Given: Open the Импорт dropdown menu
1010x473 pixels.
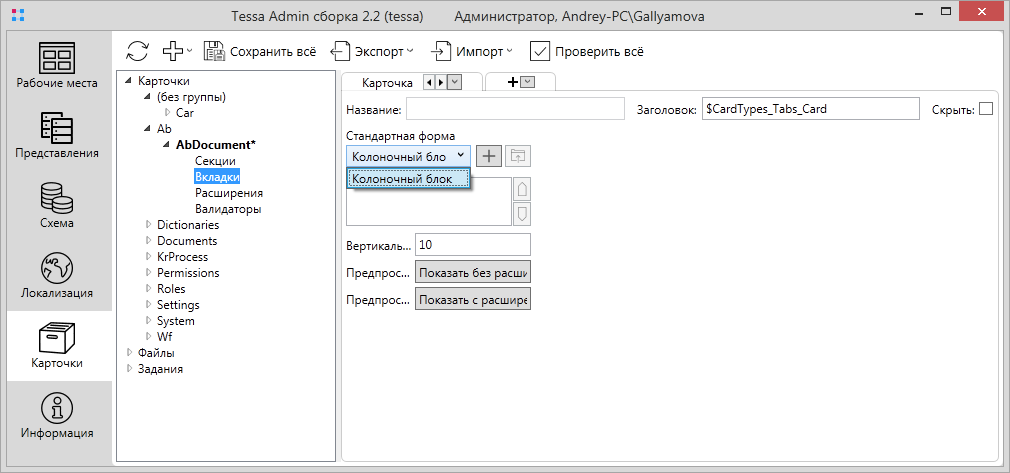Looking at the screenshot, I should tap(472, 51).
